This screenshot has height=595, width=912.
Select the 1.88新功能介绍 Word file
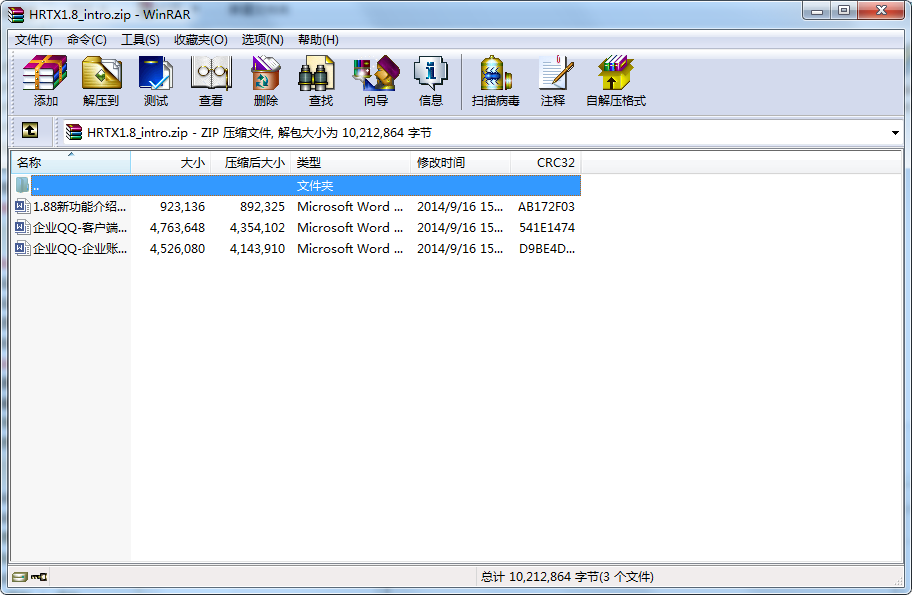click(x=79, y=207)
